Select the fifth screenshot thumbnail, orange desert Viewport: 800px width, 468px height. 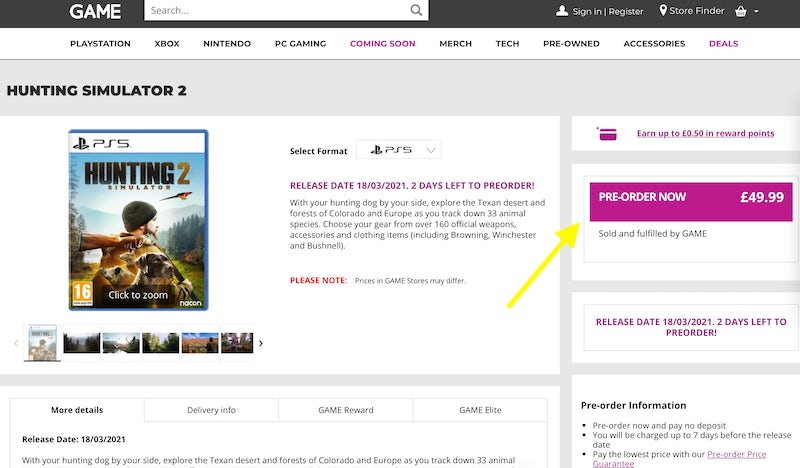click(x=200, y=343)
